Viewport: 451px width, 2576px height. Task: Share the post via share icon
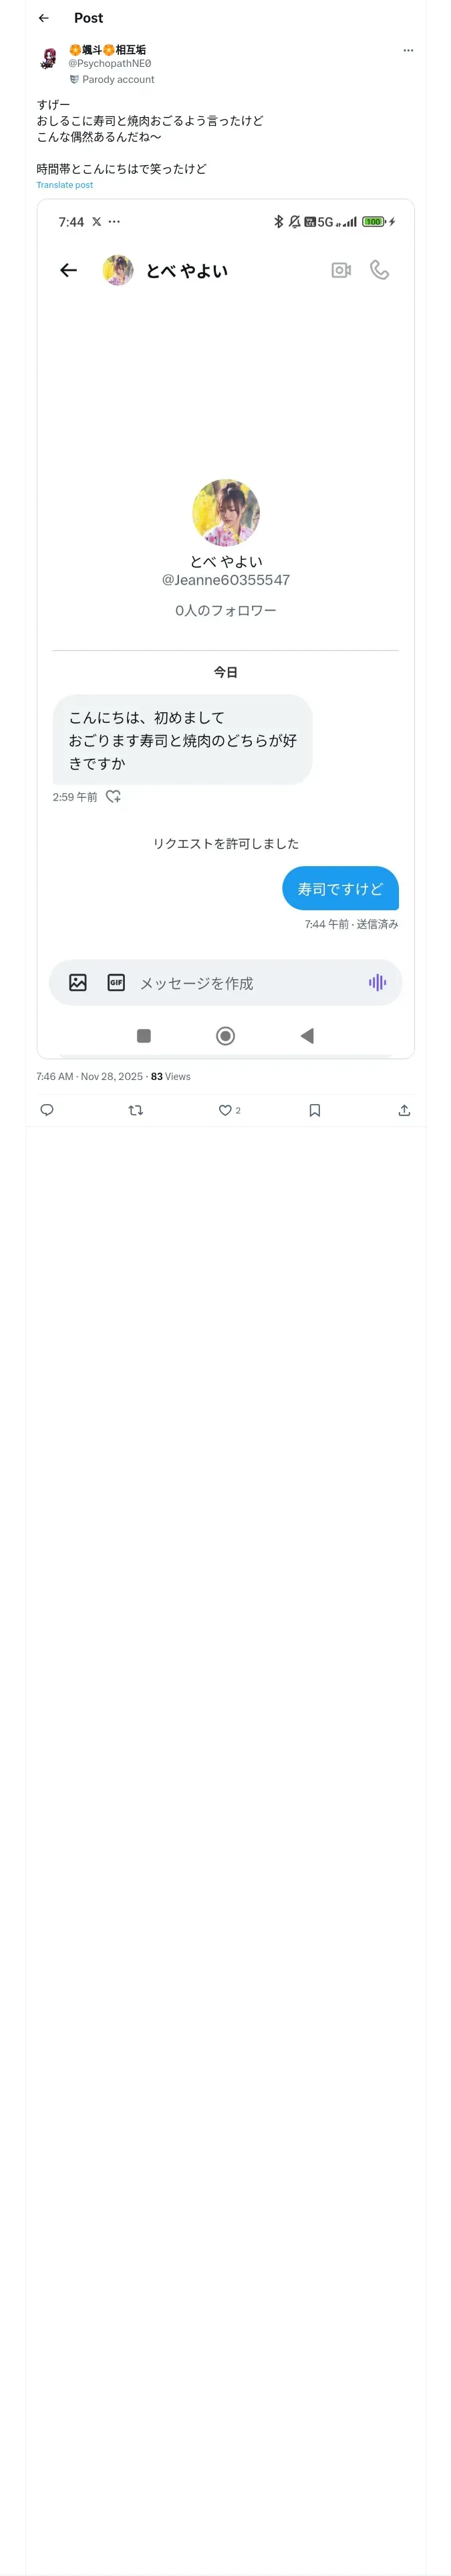point(404,1110)
